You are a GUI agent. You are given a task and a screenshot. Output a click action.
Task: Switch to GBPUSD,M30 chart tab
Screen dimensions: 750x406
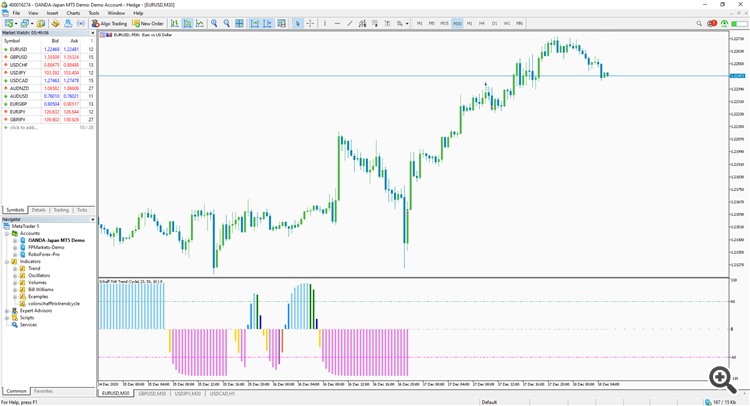152,394
